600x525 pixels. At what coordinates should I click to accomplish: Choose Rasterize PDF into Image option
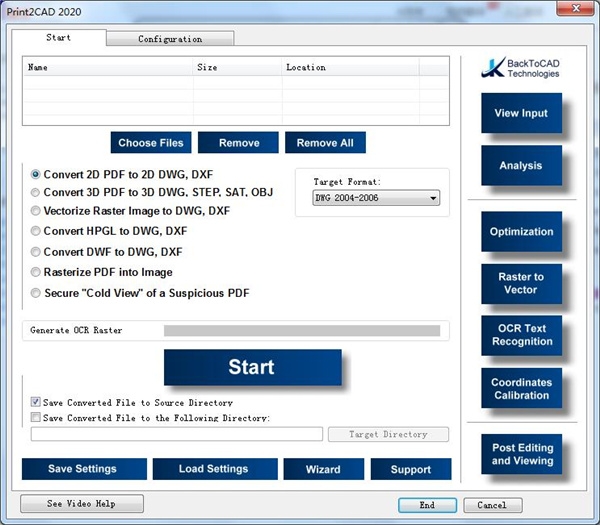click(37, 272)
